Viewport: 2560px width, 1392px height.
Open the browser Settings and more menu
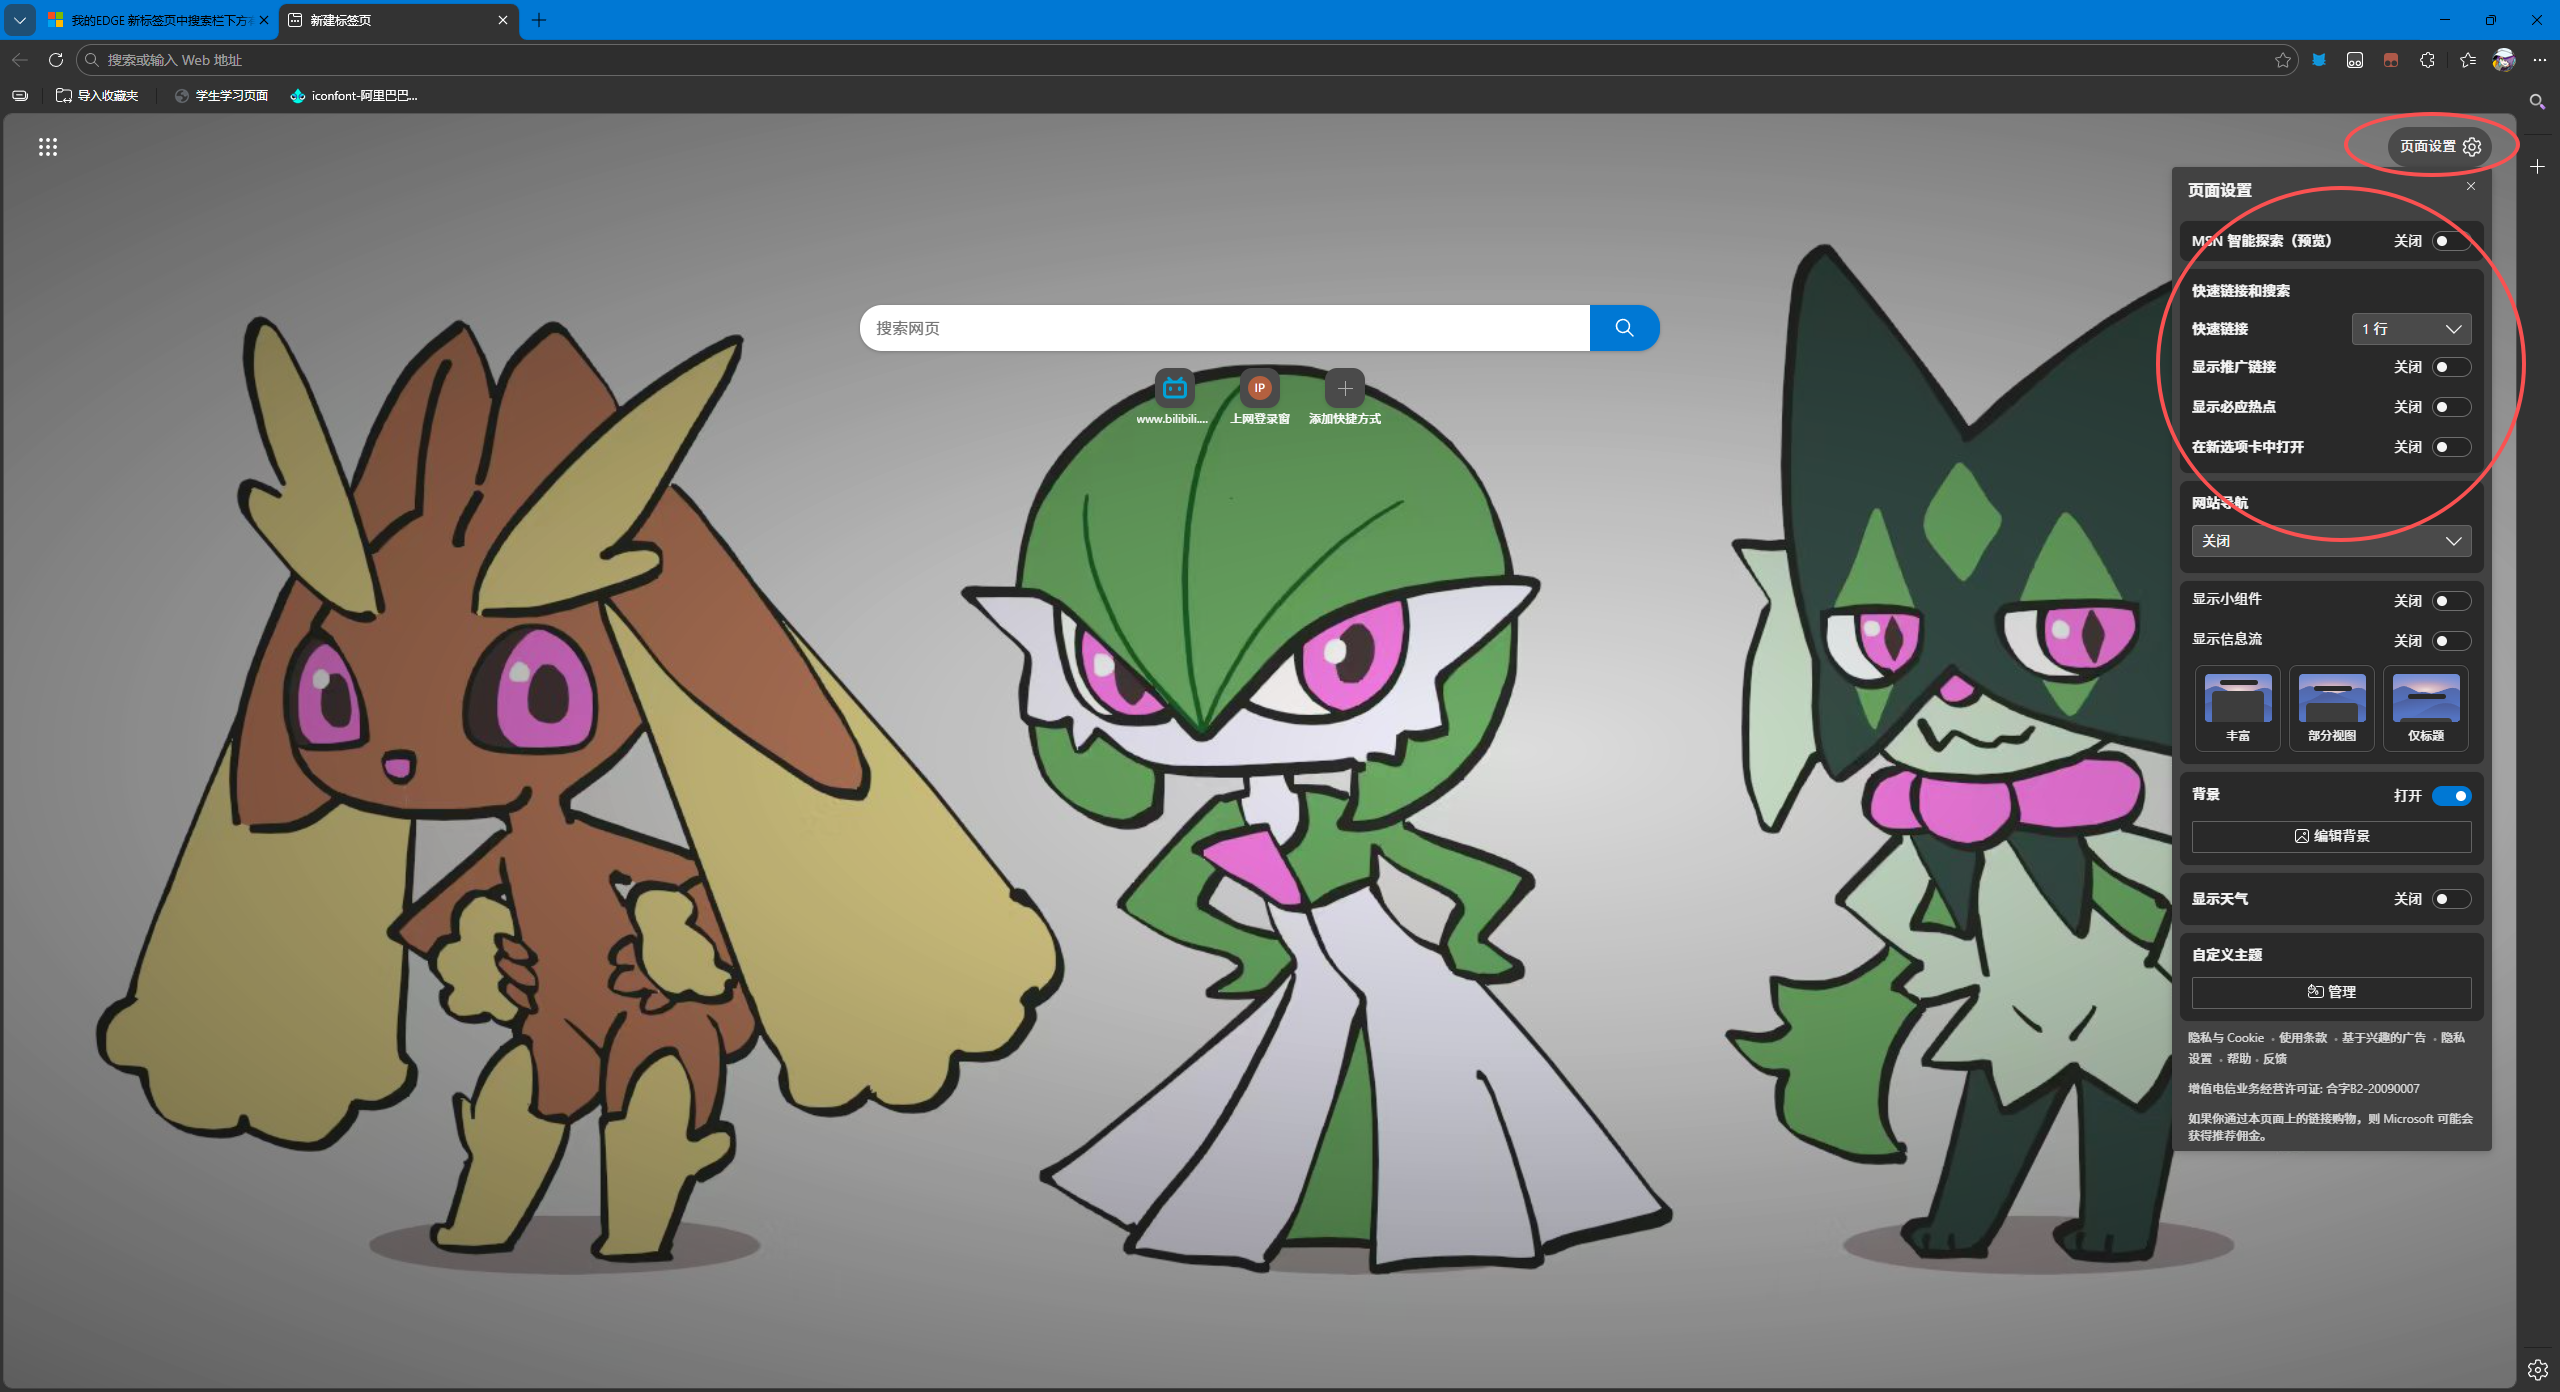[2540, 60]
